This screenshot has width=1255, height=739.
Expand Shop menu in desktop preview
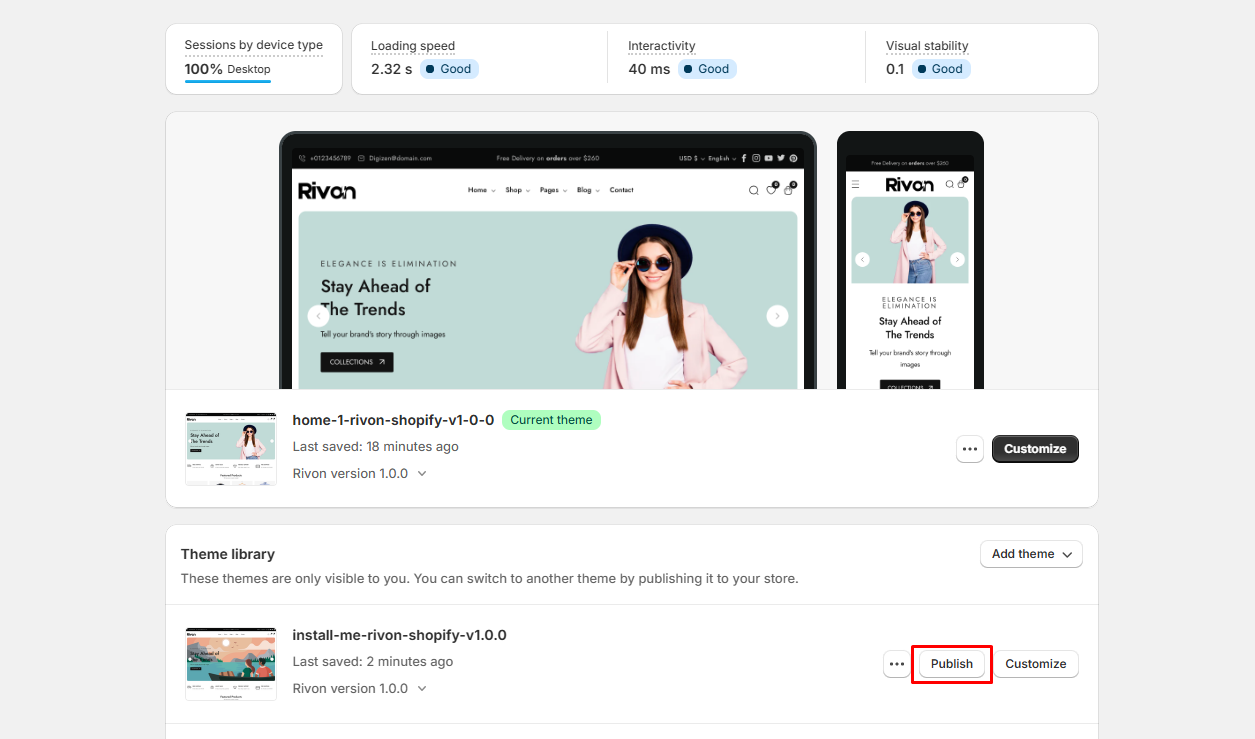517,190
